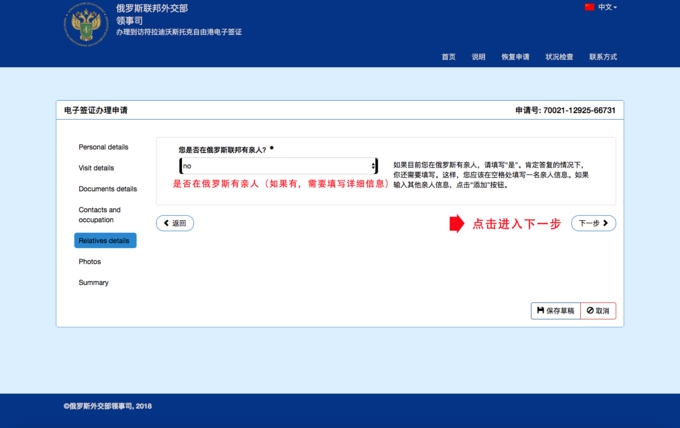Open the Documents details step
680x428 pixels.
[x=107, y=189]
